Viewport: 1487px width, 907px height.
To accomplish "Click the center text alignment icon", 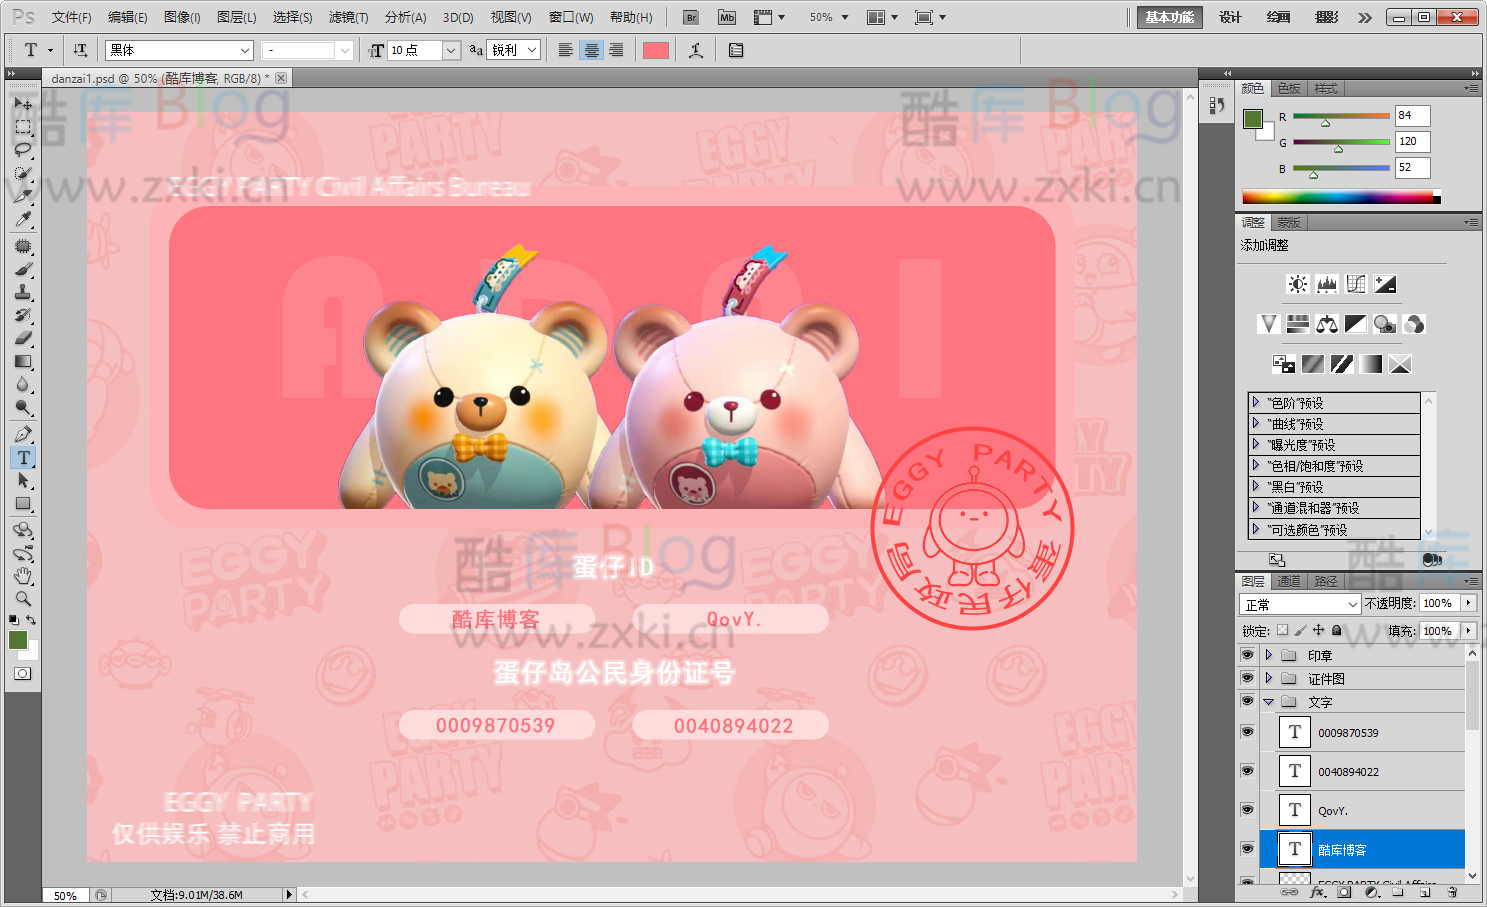I will (x=592, y=50).
